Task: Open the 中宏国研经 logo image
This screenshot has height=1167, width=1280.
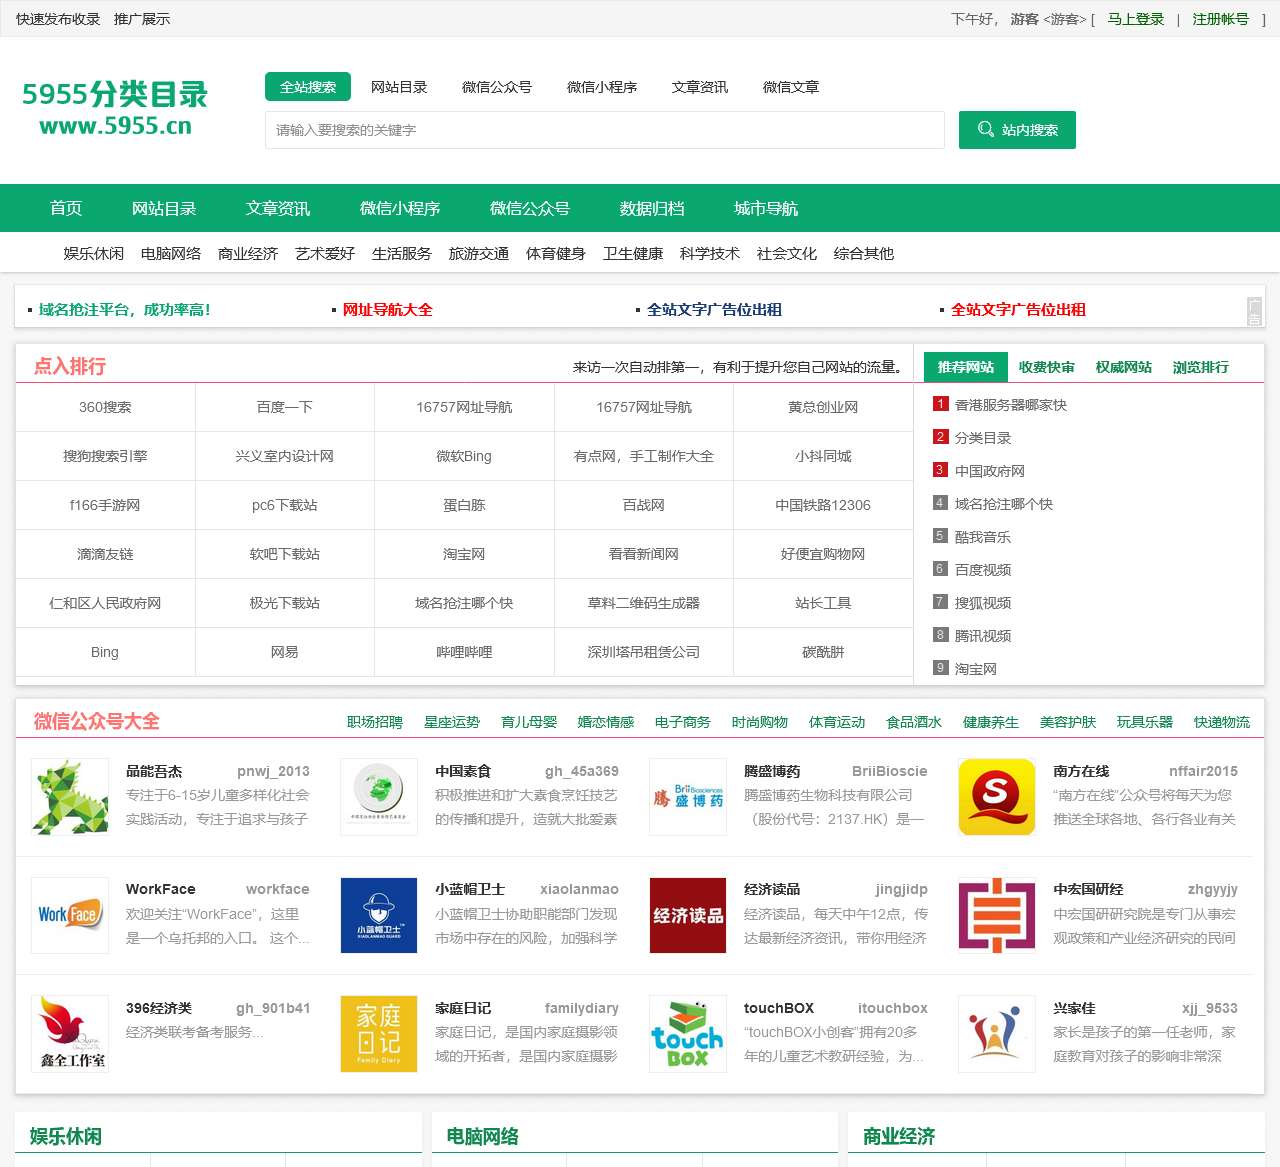Action: click(997, 915)
